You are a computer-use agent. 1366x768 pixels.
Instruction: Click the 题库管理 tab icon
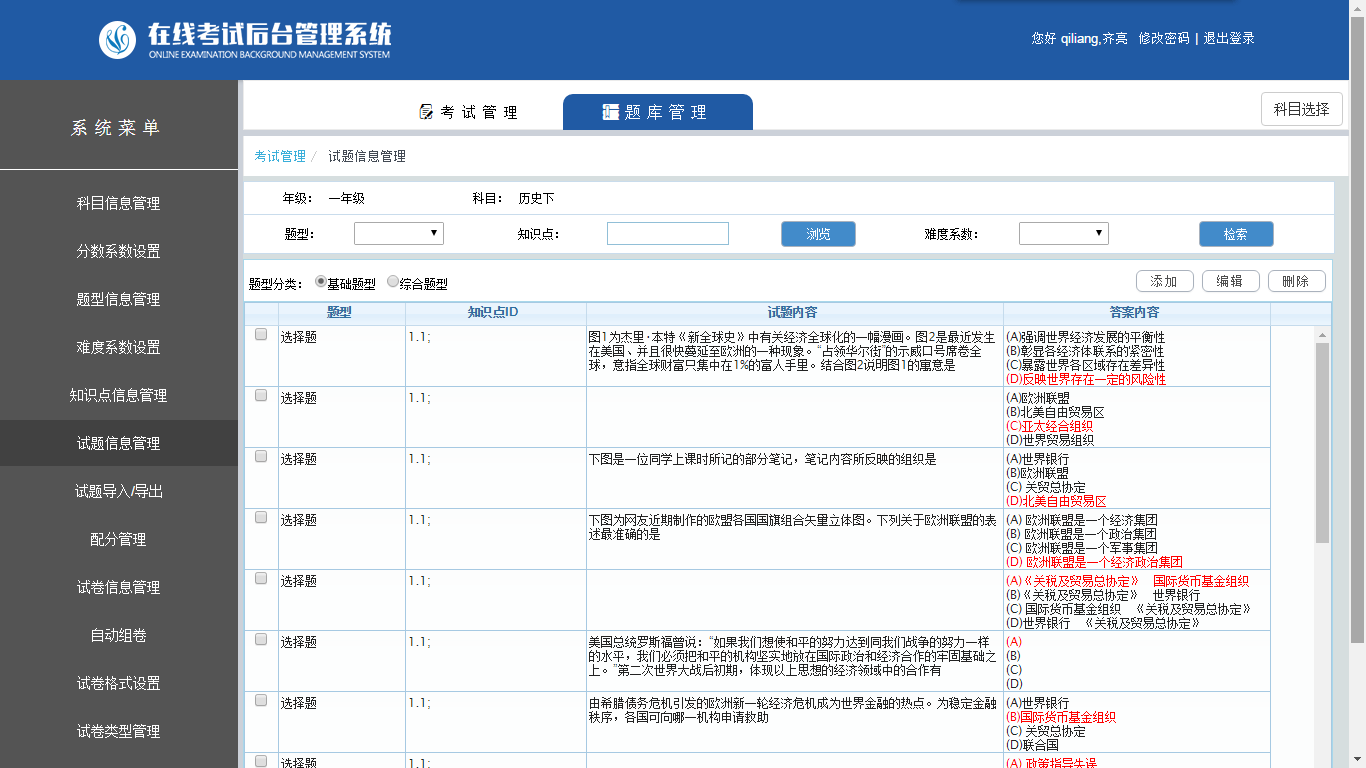[x=610, y=112]
